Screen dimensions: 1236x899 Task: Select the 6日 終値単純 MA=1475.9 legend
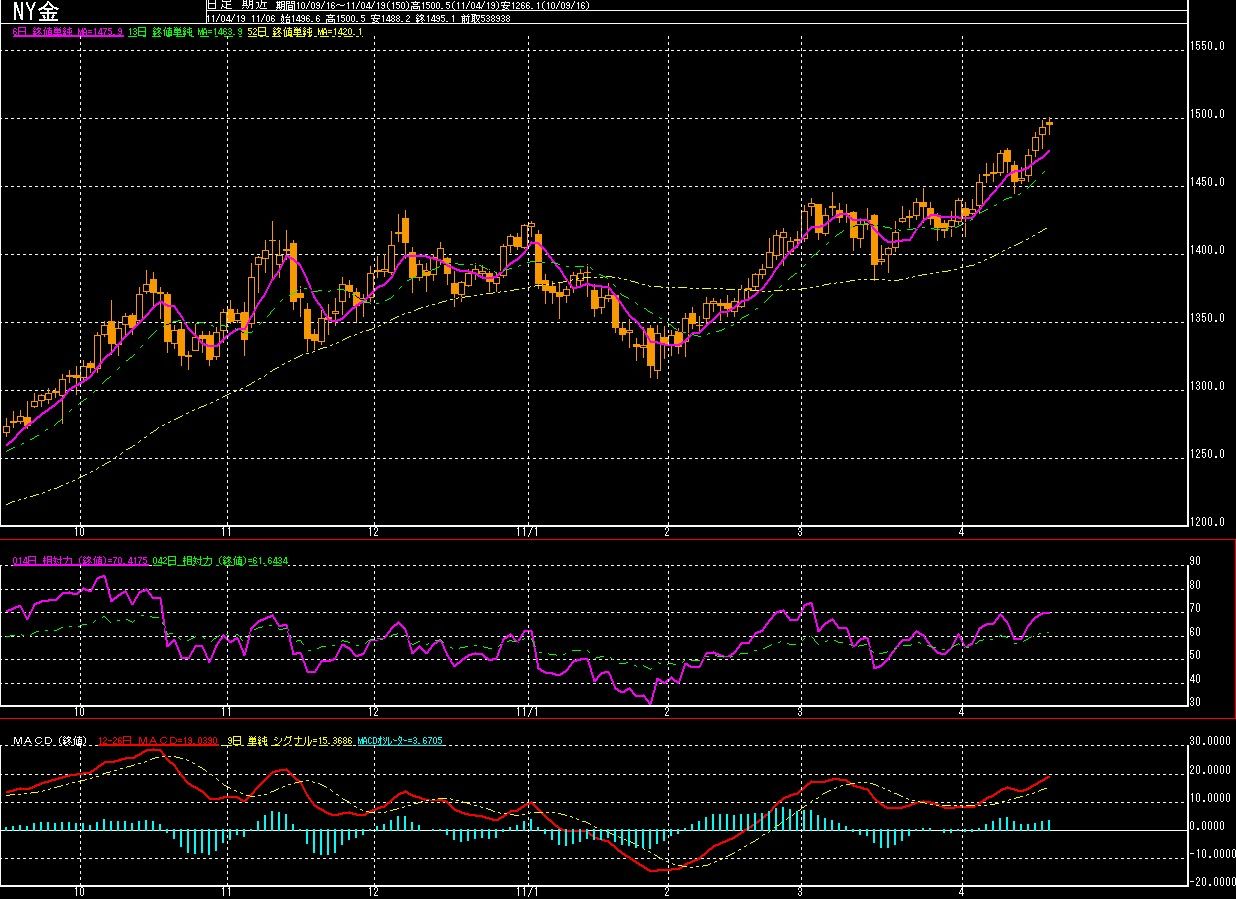67,33
